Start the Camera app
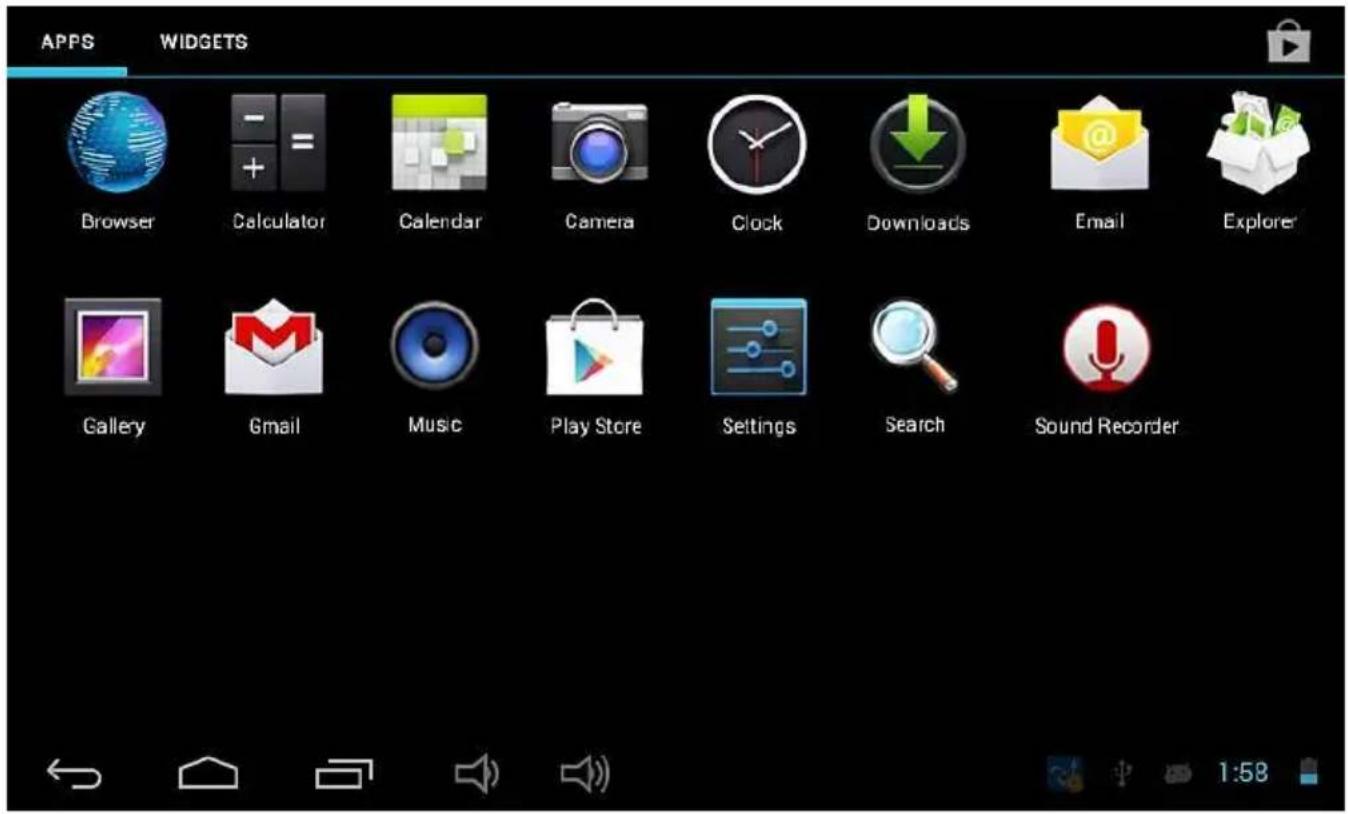This screenshot has width=1348, height=814. click(x=599, y=143)
